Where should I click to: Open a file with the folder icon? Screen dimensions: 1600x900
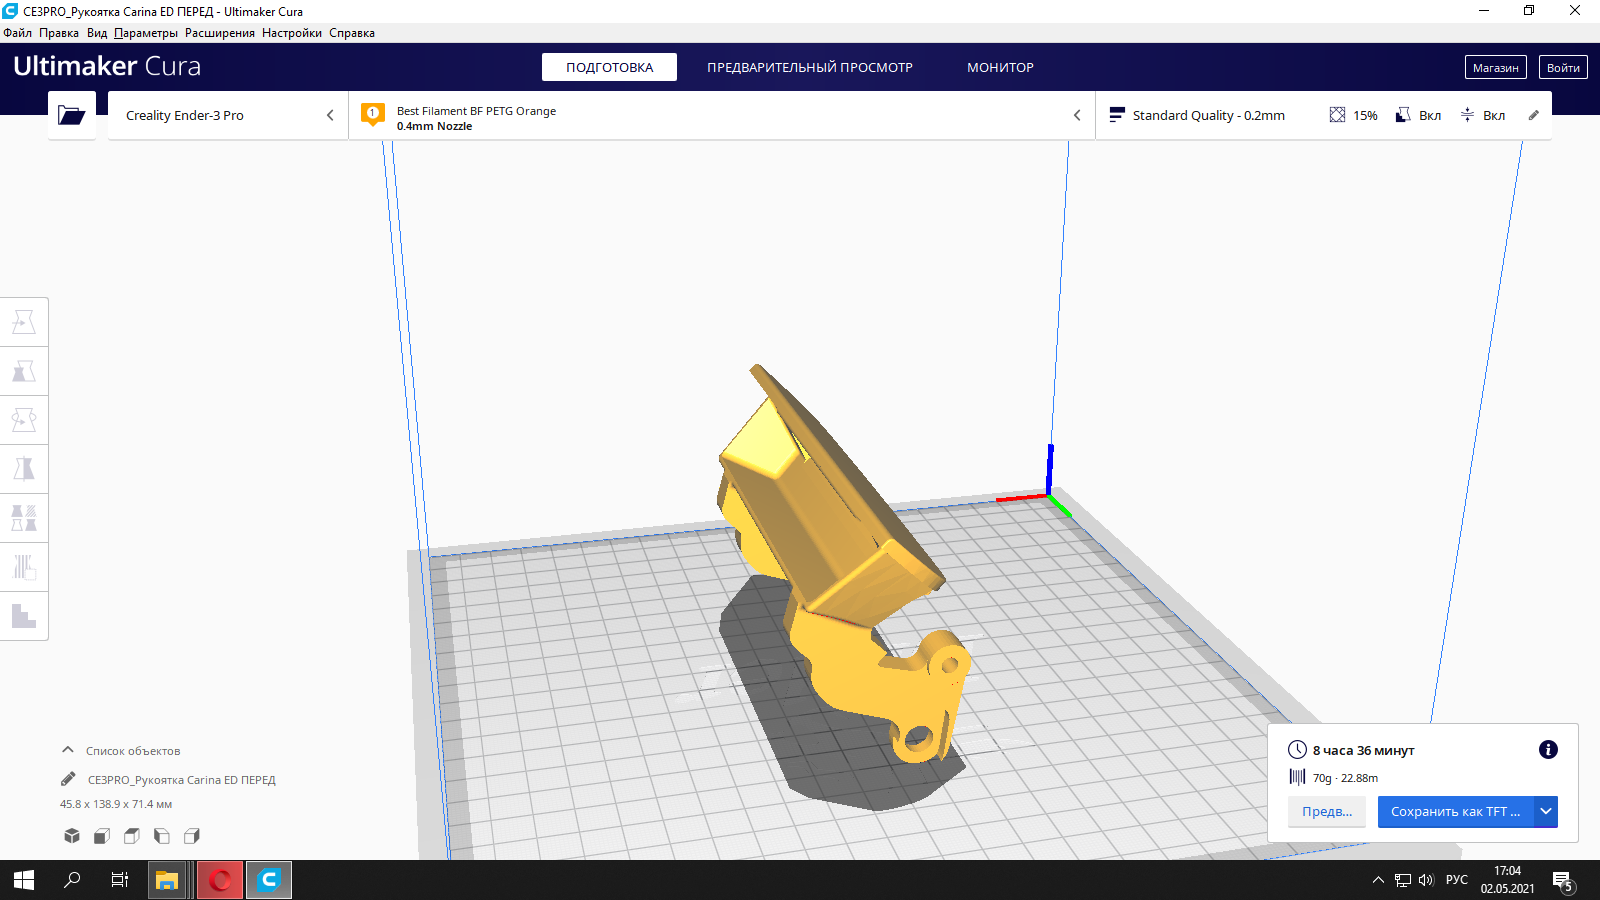pos(72,115)
